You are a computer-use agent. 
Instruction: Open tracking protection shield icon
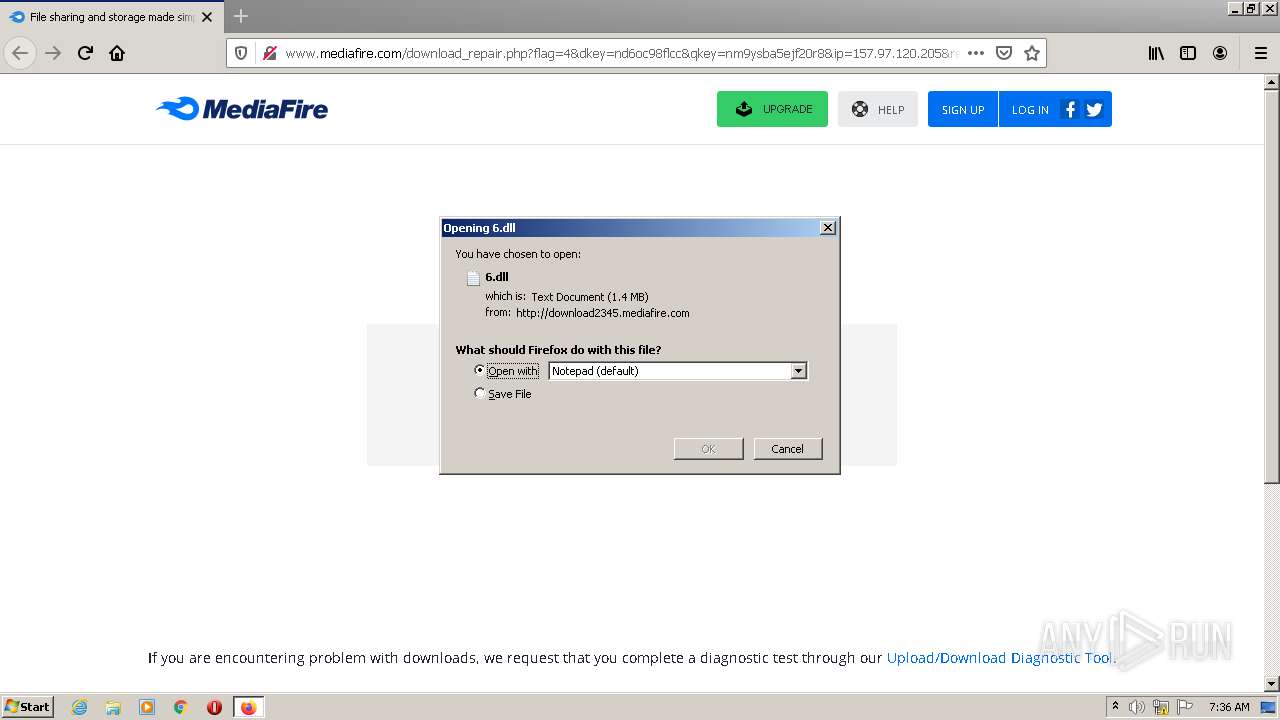[241, 53]
